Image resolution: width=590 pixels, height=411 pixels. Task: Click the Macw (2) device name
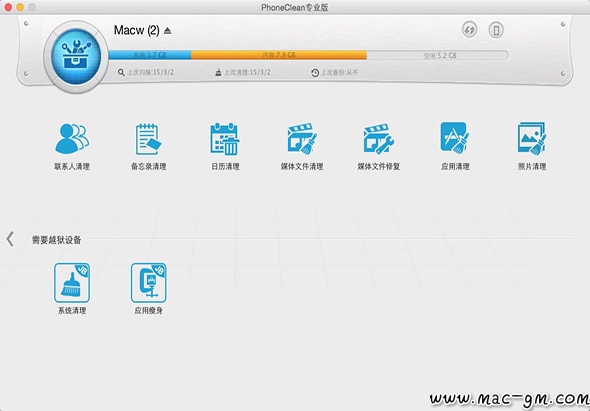coord(137,30)
